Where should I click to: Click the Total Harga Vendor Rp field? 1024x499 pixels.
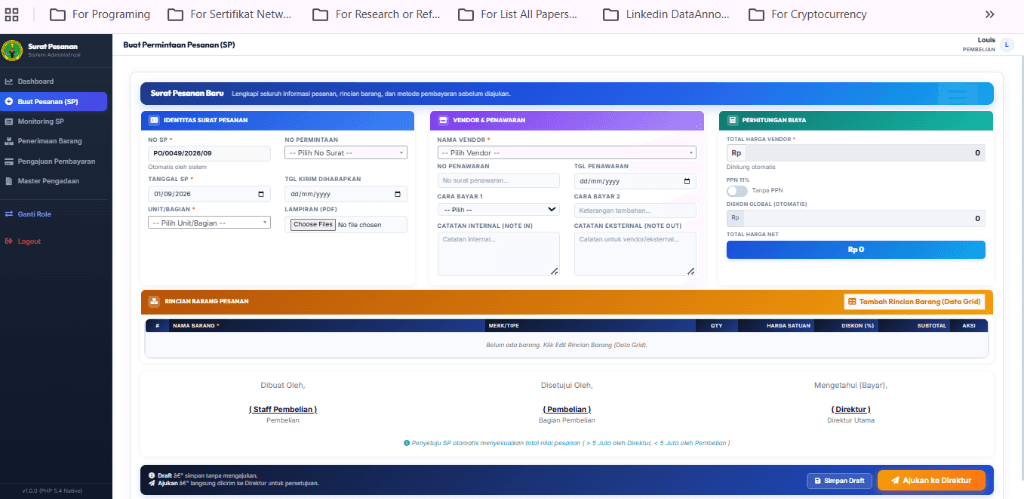click(856, 153)
